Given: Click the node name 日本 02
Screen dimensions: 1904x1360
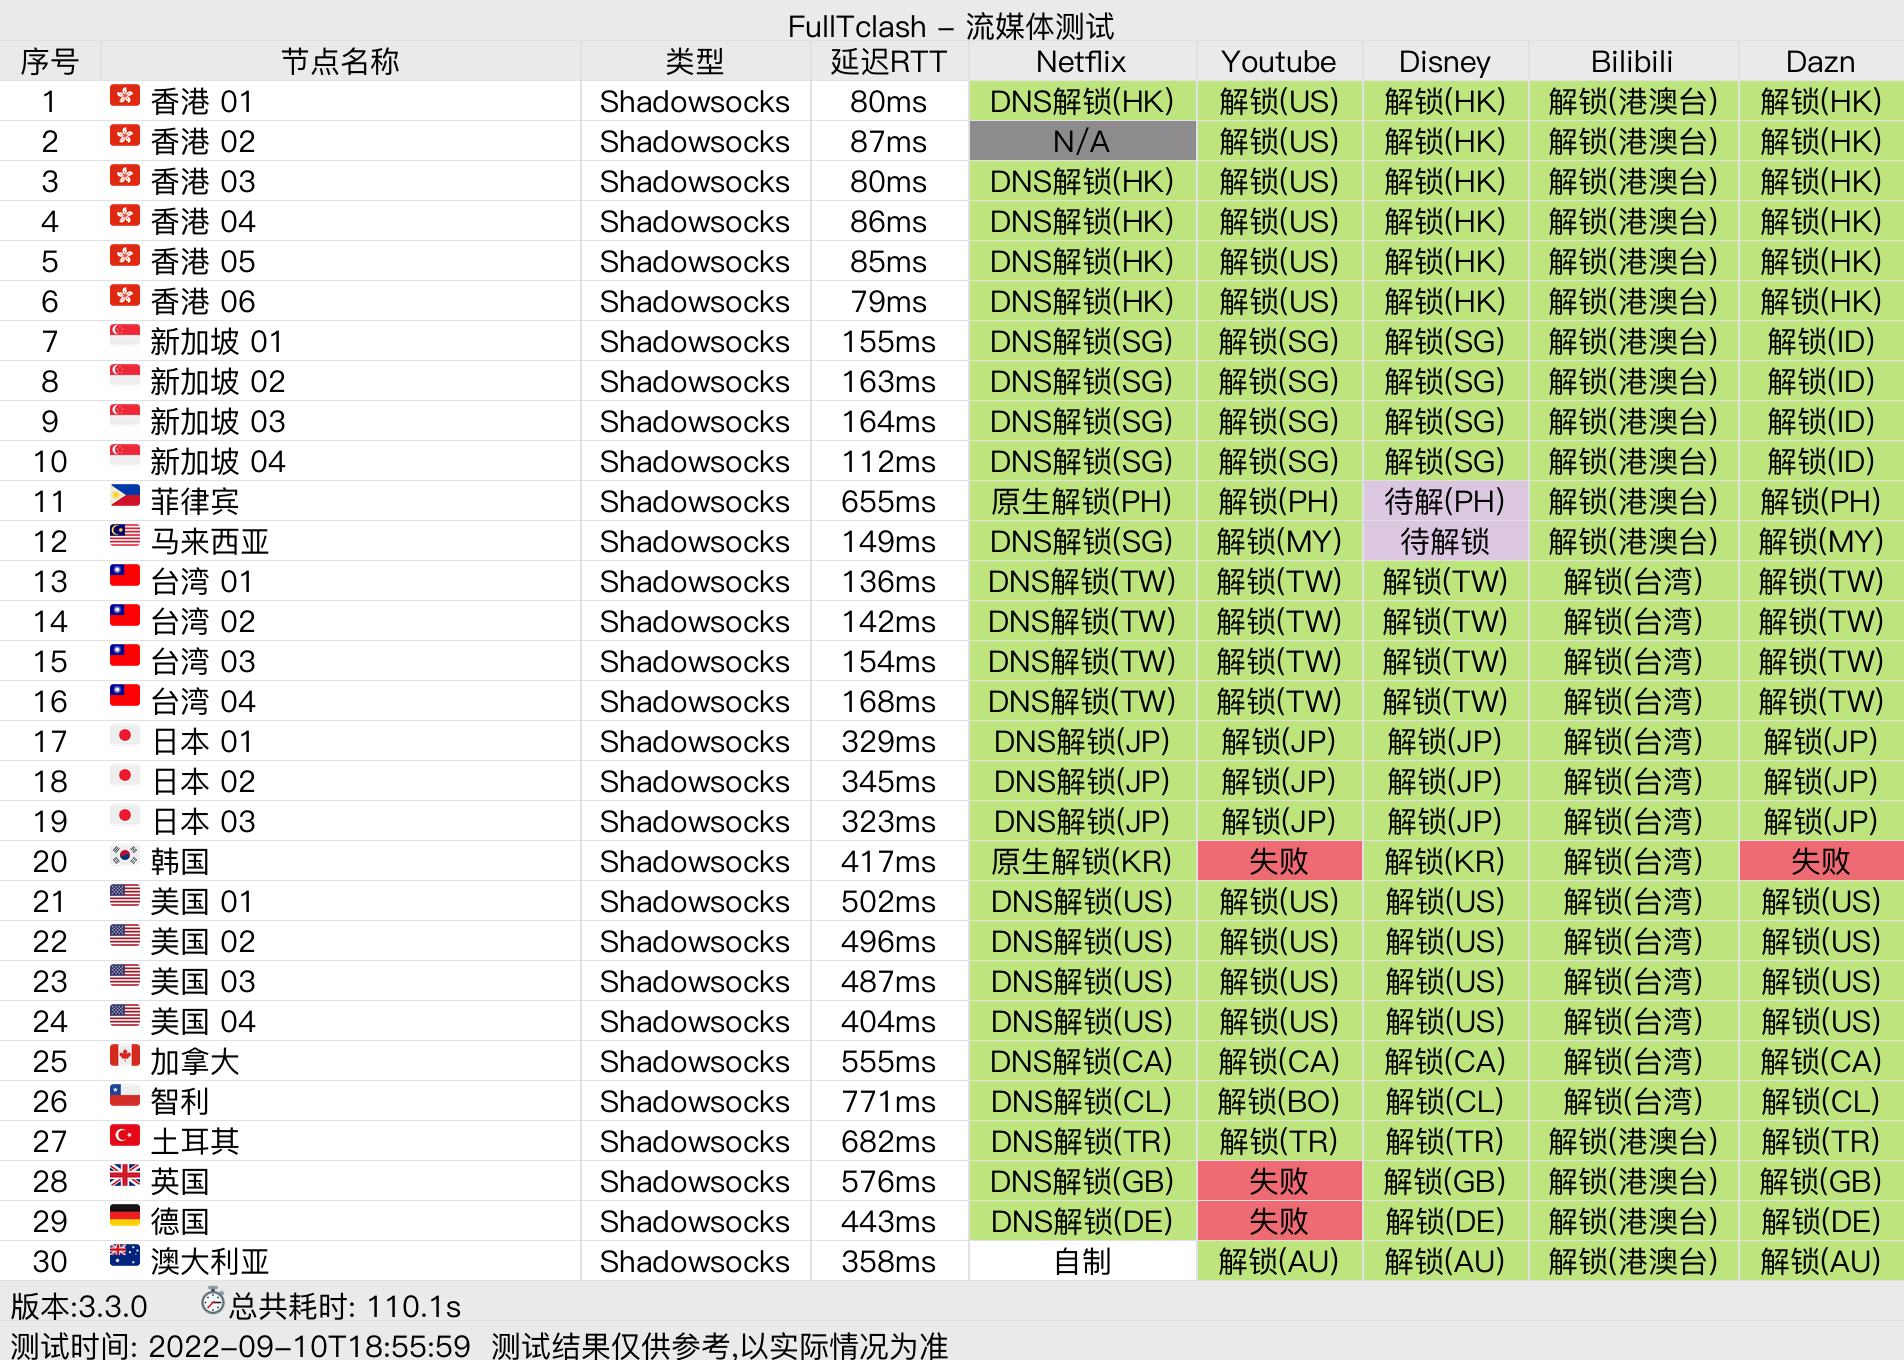Looking at the screenshot, I should click(204, 781).
